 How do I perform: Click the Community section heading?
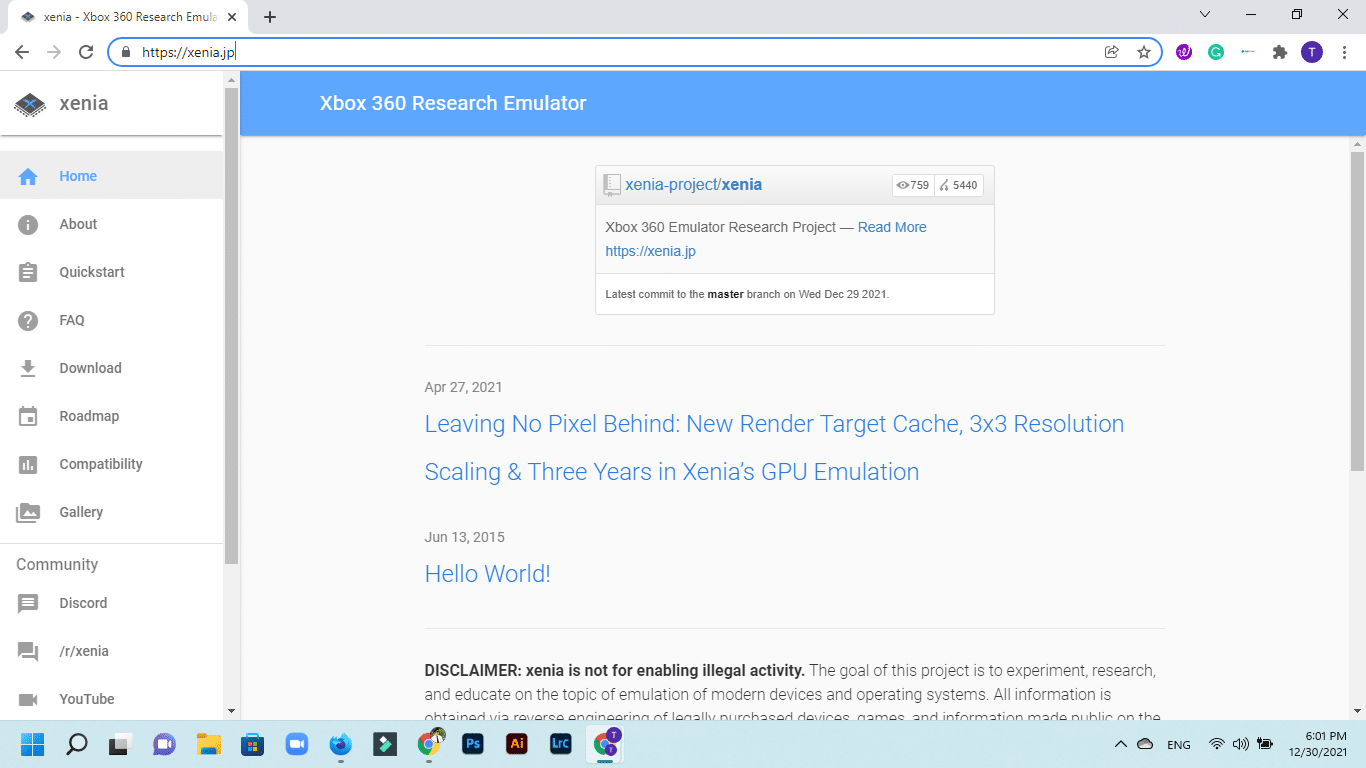tap(57, 564)
